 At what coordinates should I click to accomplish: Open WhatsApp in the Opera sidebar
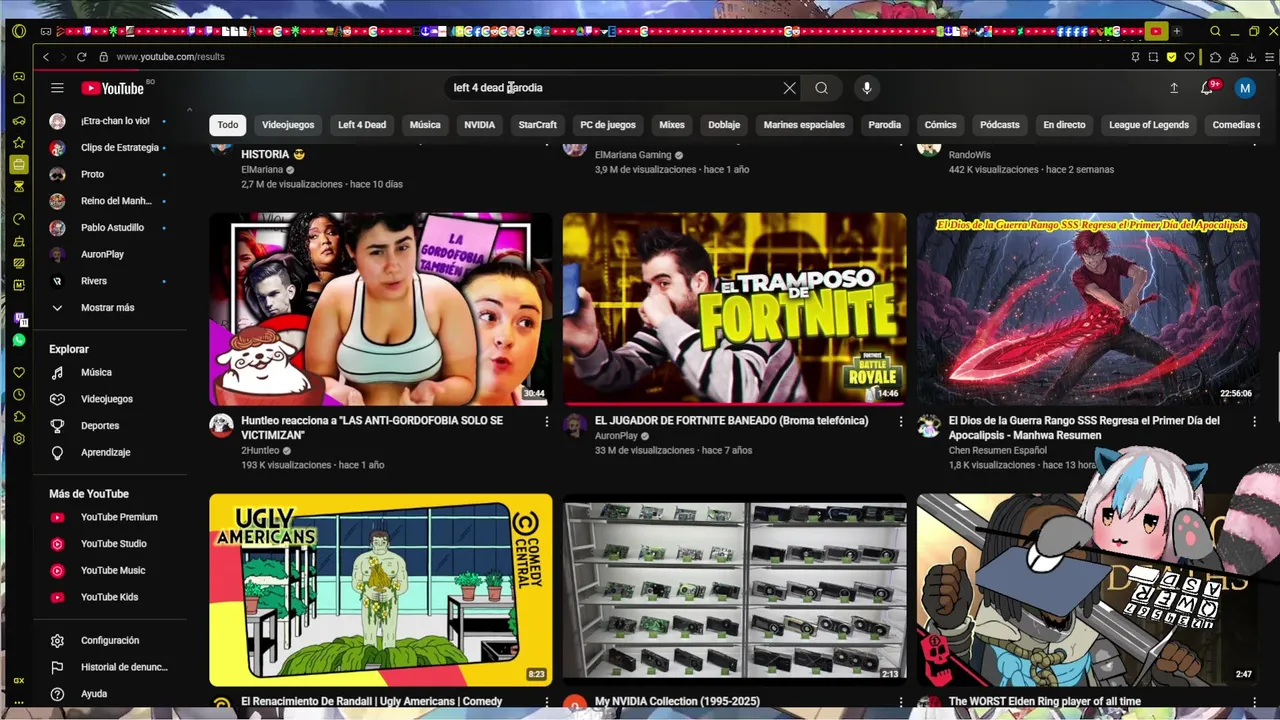pyautogui.click(x=19, y=341)
